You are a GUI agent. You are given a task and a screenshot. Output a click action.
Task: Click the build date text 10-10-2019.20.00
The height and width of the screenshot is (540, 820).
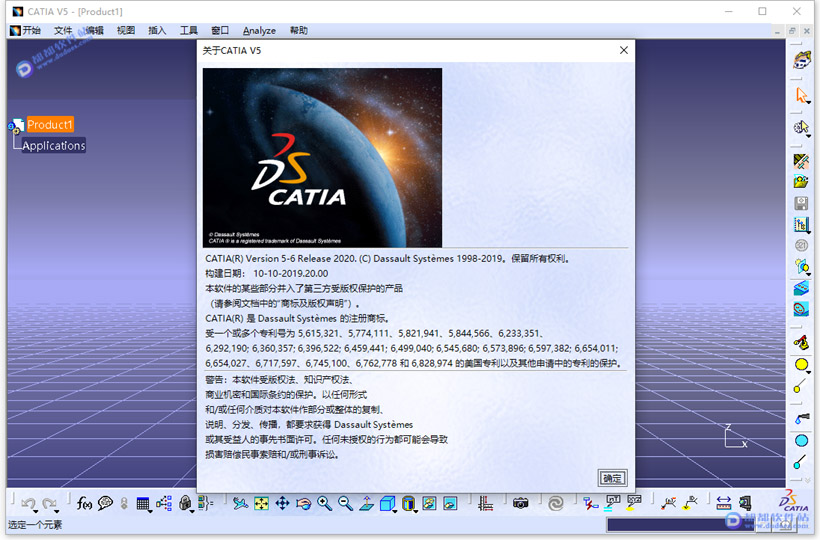click(x=291, y=273)
